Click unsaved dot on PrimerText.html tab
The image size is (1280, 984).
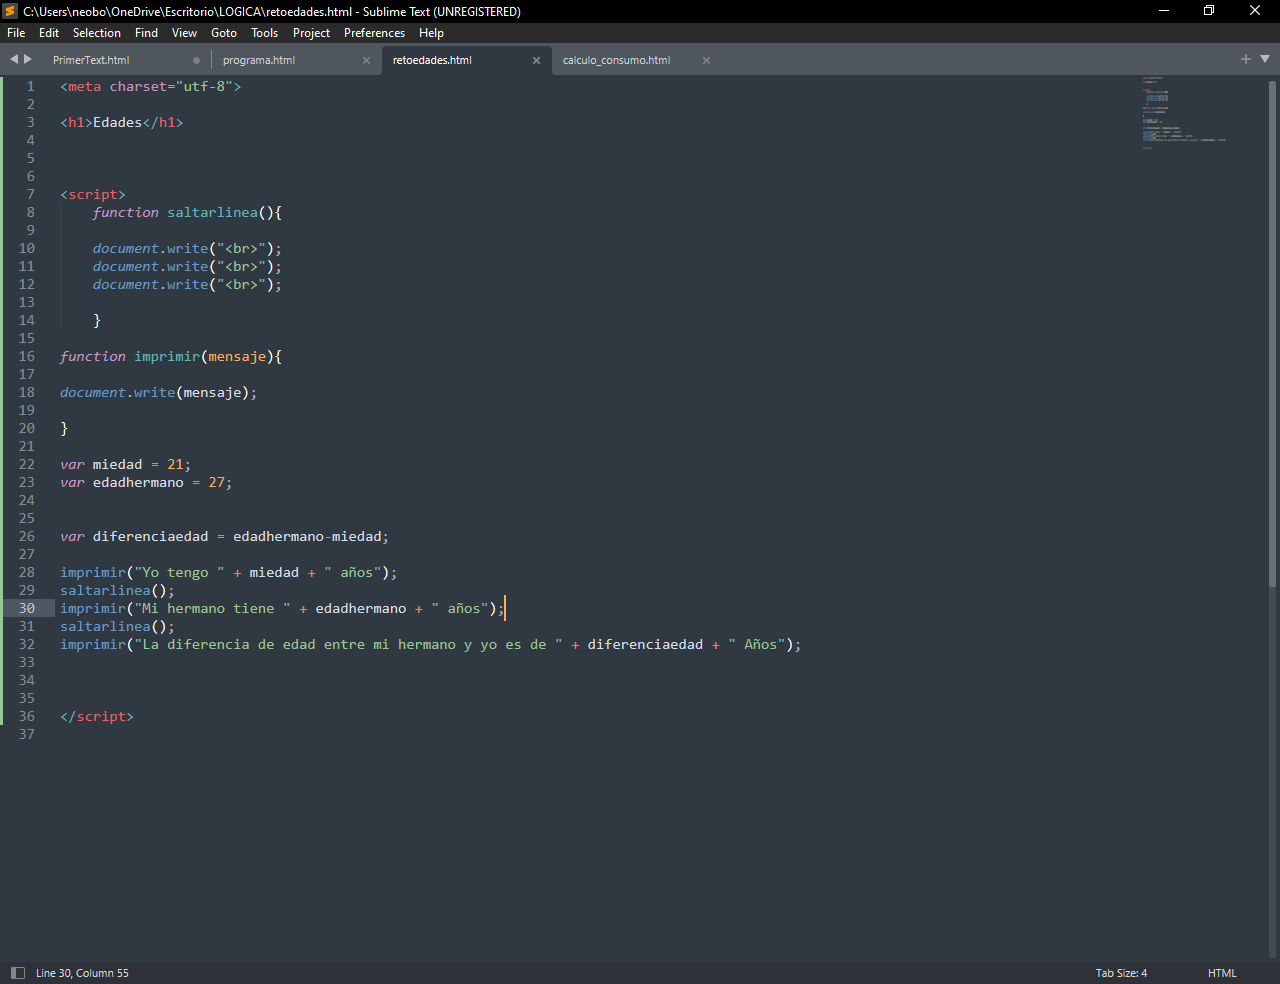[x=196, y=60]
